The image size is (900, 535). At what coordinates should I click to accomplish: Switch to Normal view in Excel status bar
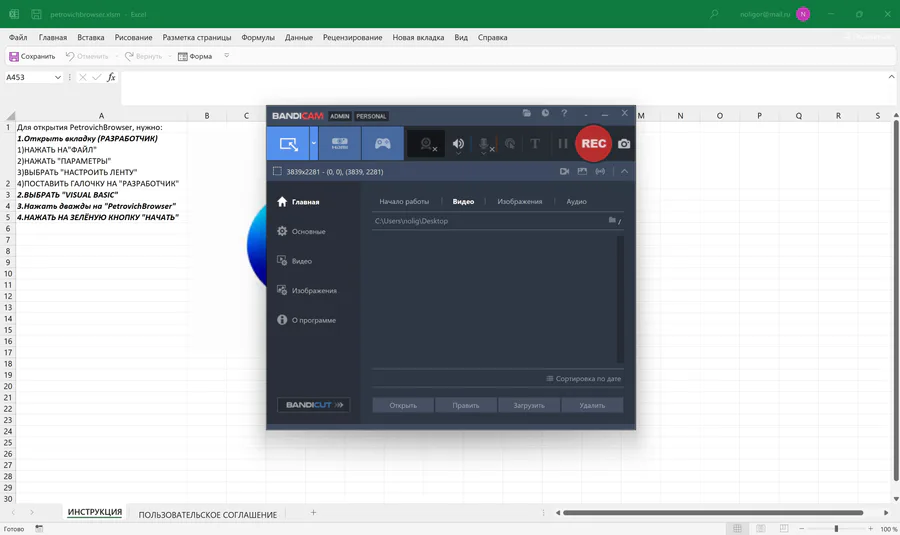pos(738,529)
